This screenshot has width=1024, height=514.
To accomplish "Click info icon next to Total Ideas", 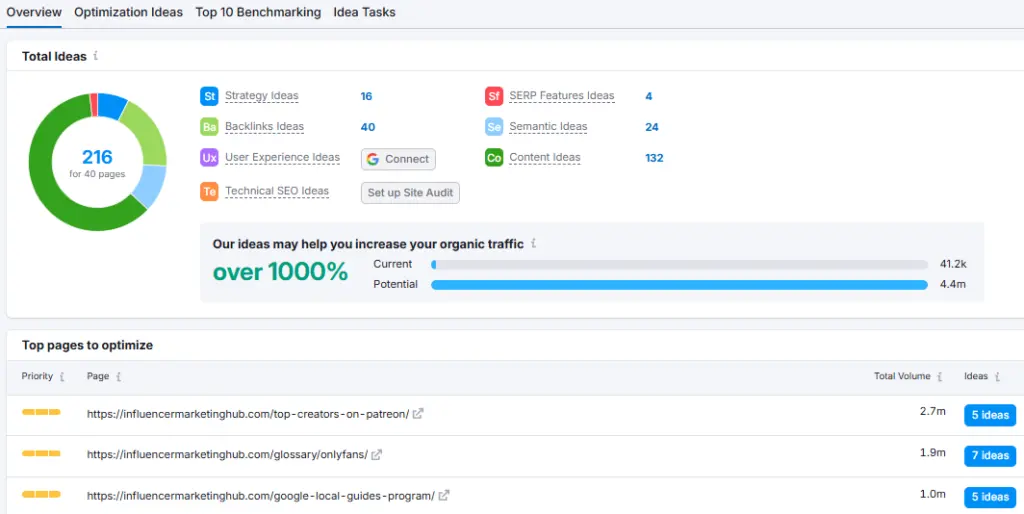I will pyautogui.click(x=96, y=57).
